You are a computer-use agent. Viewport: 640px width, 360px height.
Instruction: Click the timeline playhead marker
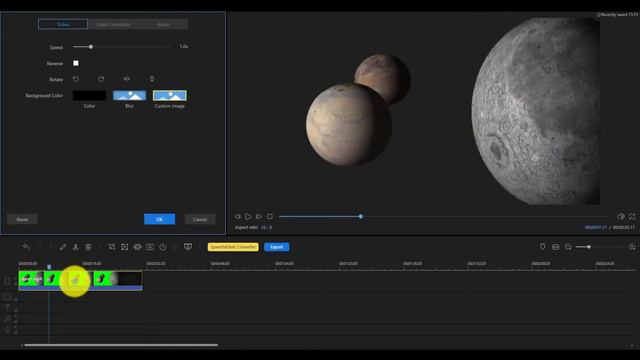49,267
